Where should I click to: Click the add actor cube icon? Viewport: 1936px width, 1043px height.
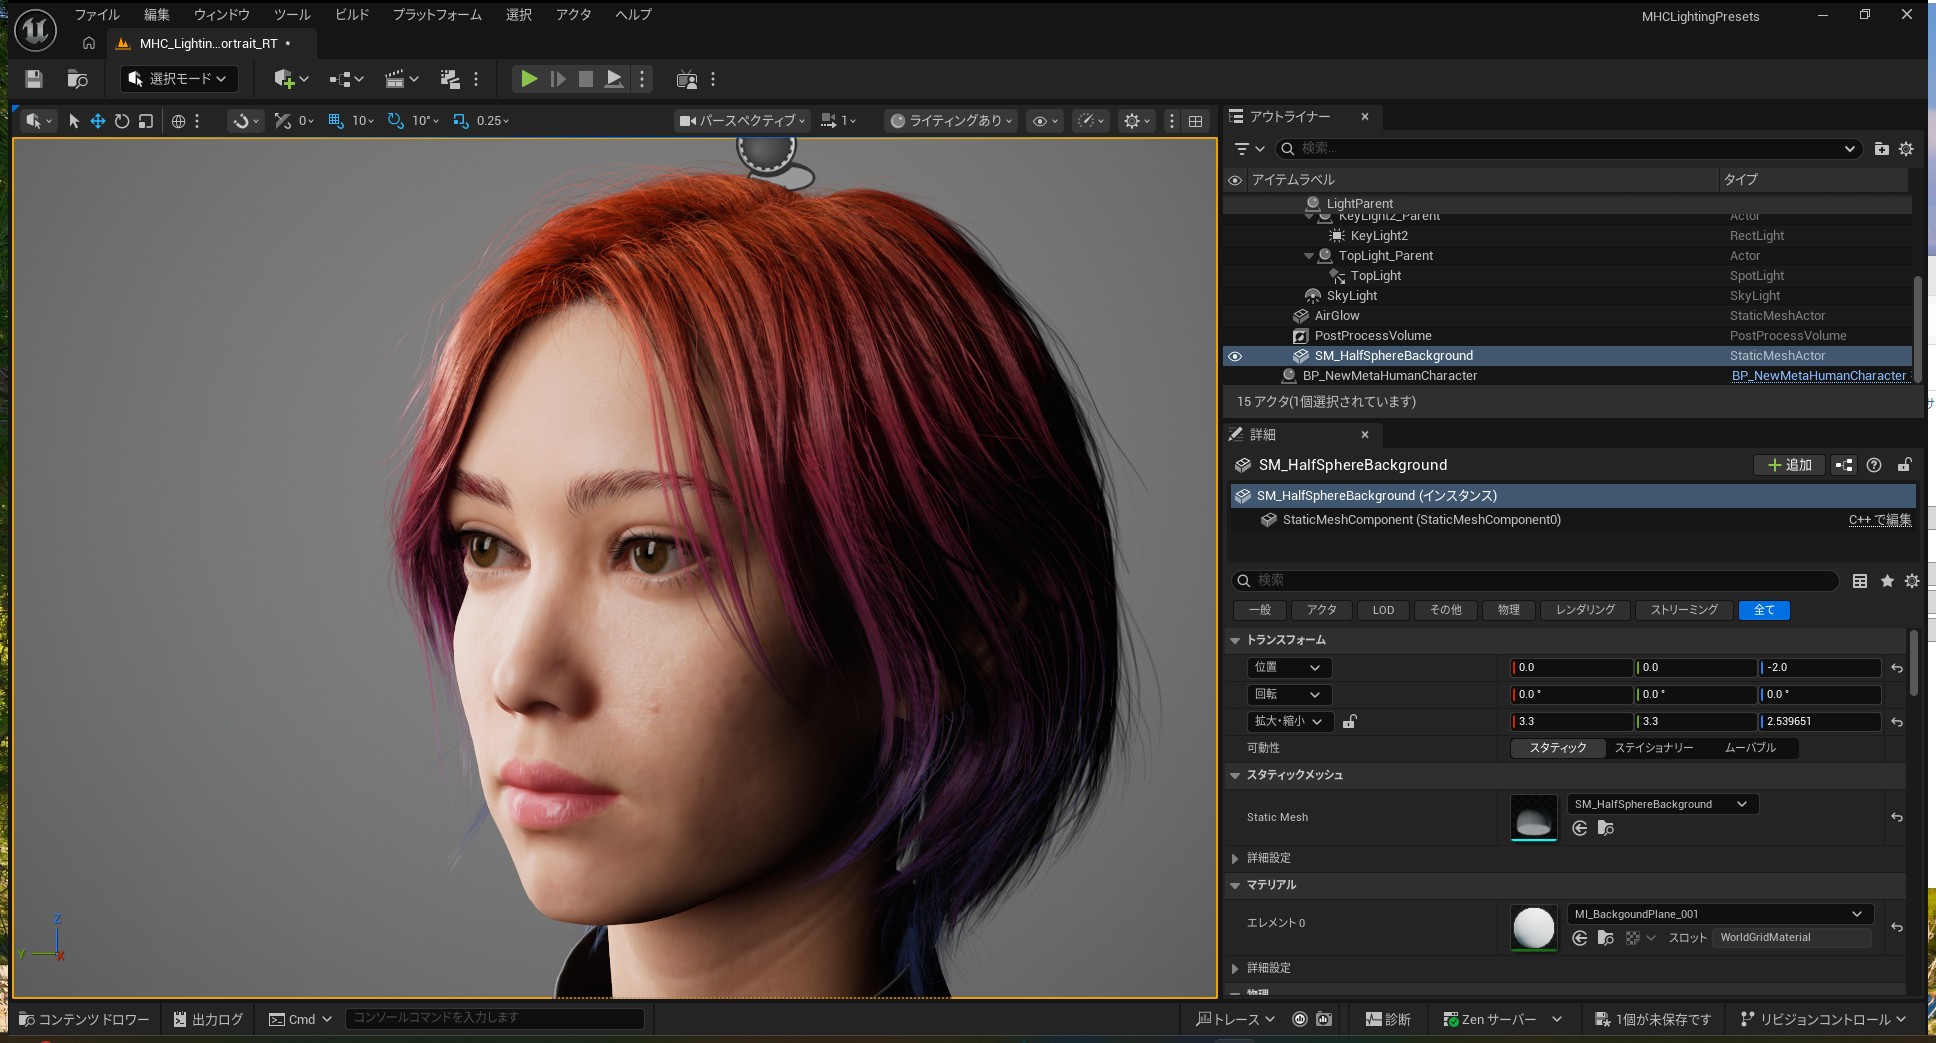(x=284, y=79)
